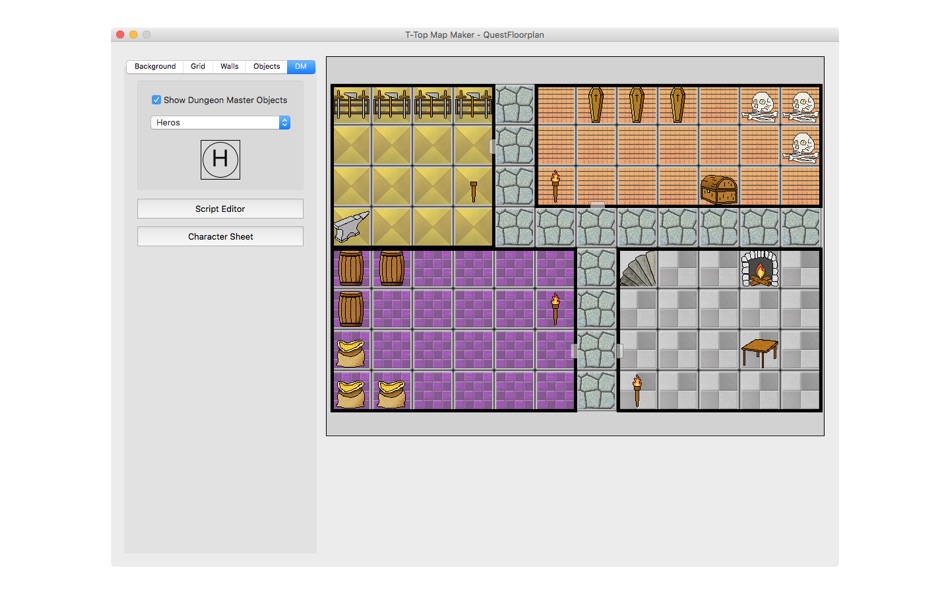This screenshot has height=594, width=950.
Task: Click the torch in the purple room
Action: pos(555,309)
